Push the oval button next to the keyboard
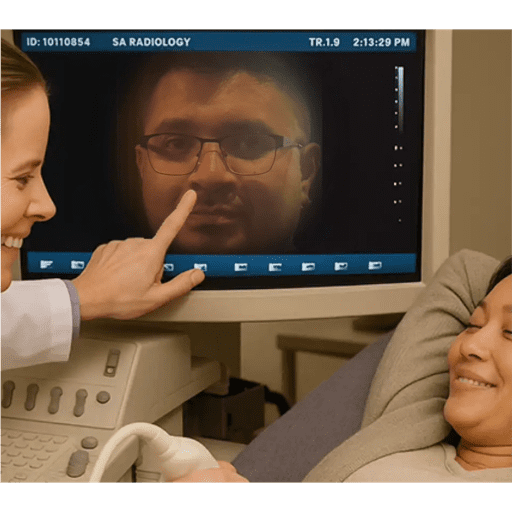 point(77,464)
